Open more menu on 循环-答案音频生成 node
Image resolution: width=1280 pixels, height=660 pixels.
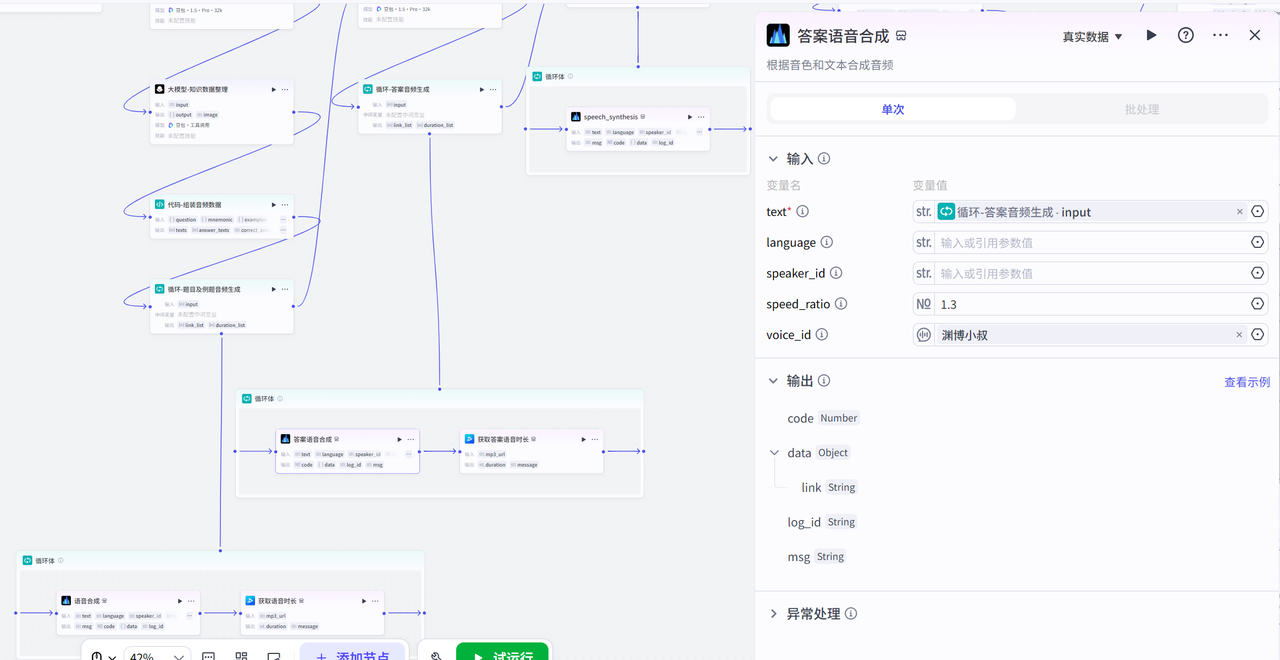[x=493, y=89]
